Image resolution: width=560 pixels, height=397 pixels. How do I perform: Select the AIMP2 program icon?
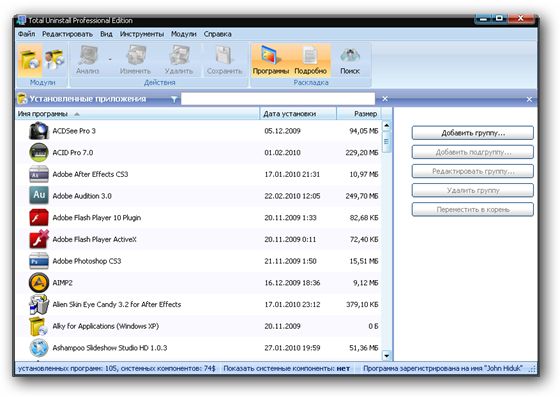click(39, 282)
